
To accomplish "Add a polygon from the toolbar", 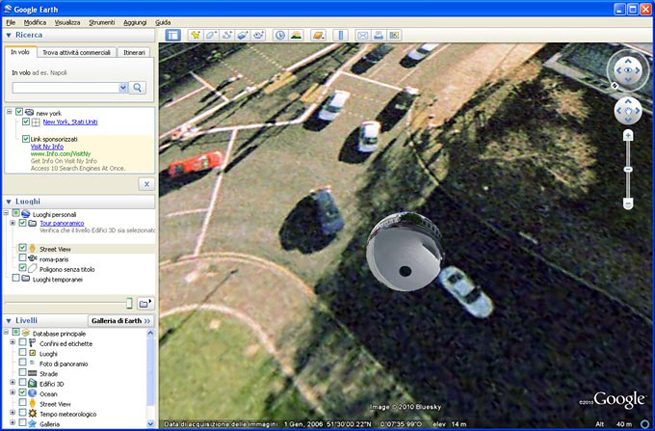I will [x=211, y=35].
